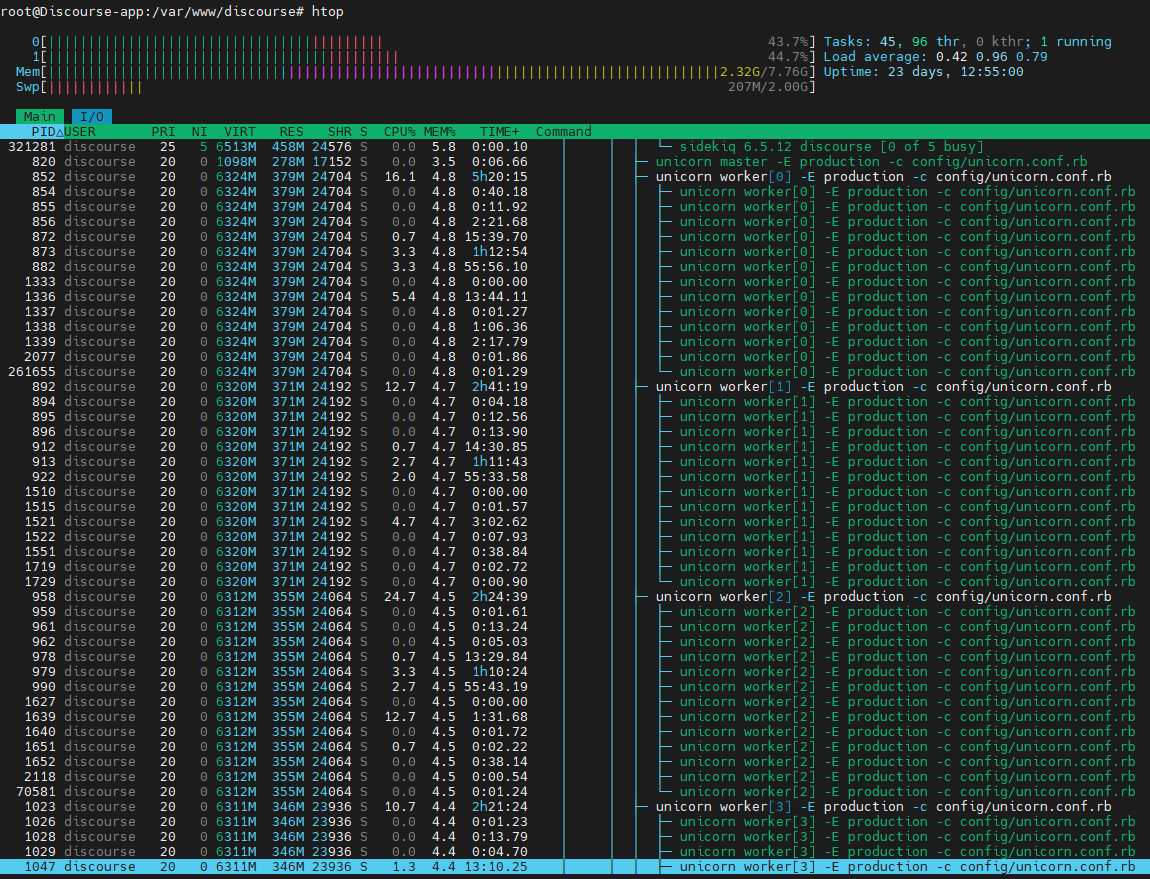The width and height of the screenshot is (1150, 879).
Task: Click TIME+ value 2h21:24
Action: click(499, 806)
